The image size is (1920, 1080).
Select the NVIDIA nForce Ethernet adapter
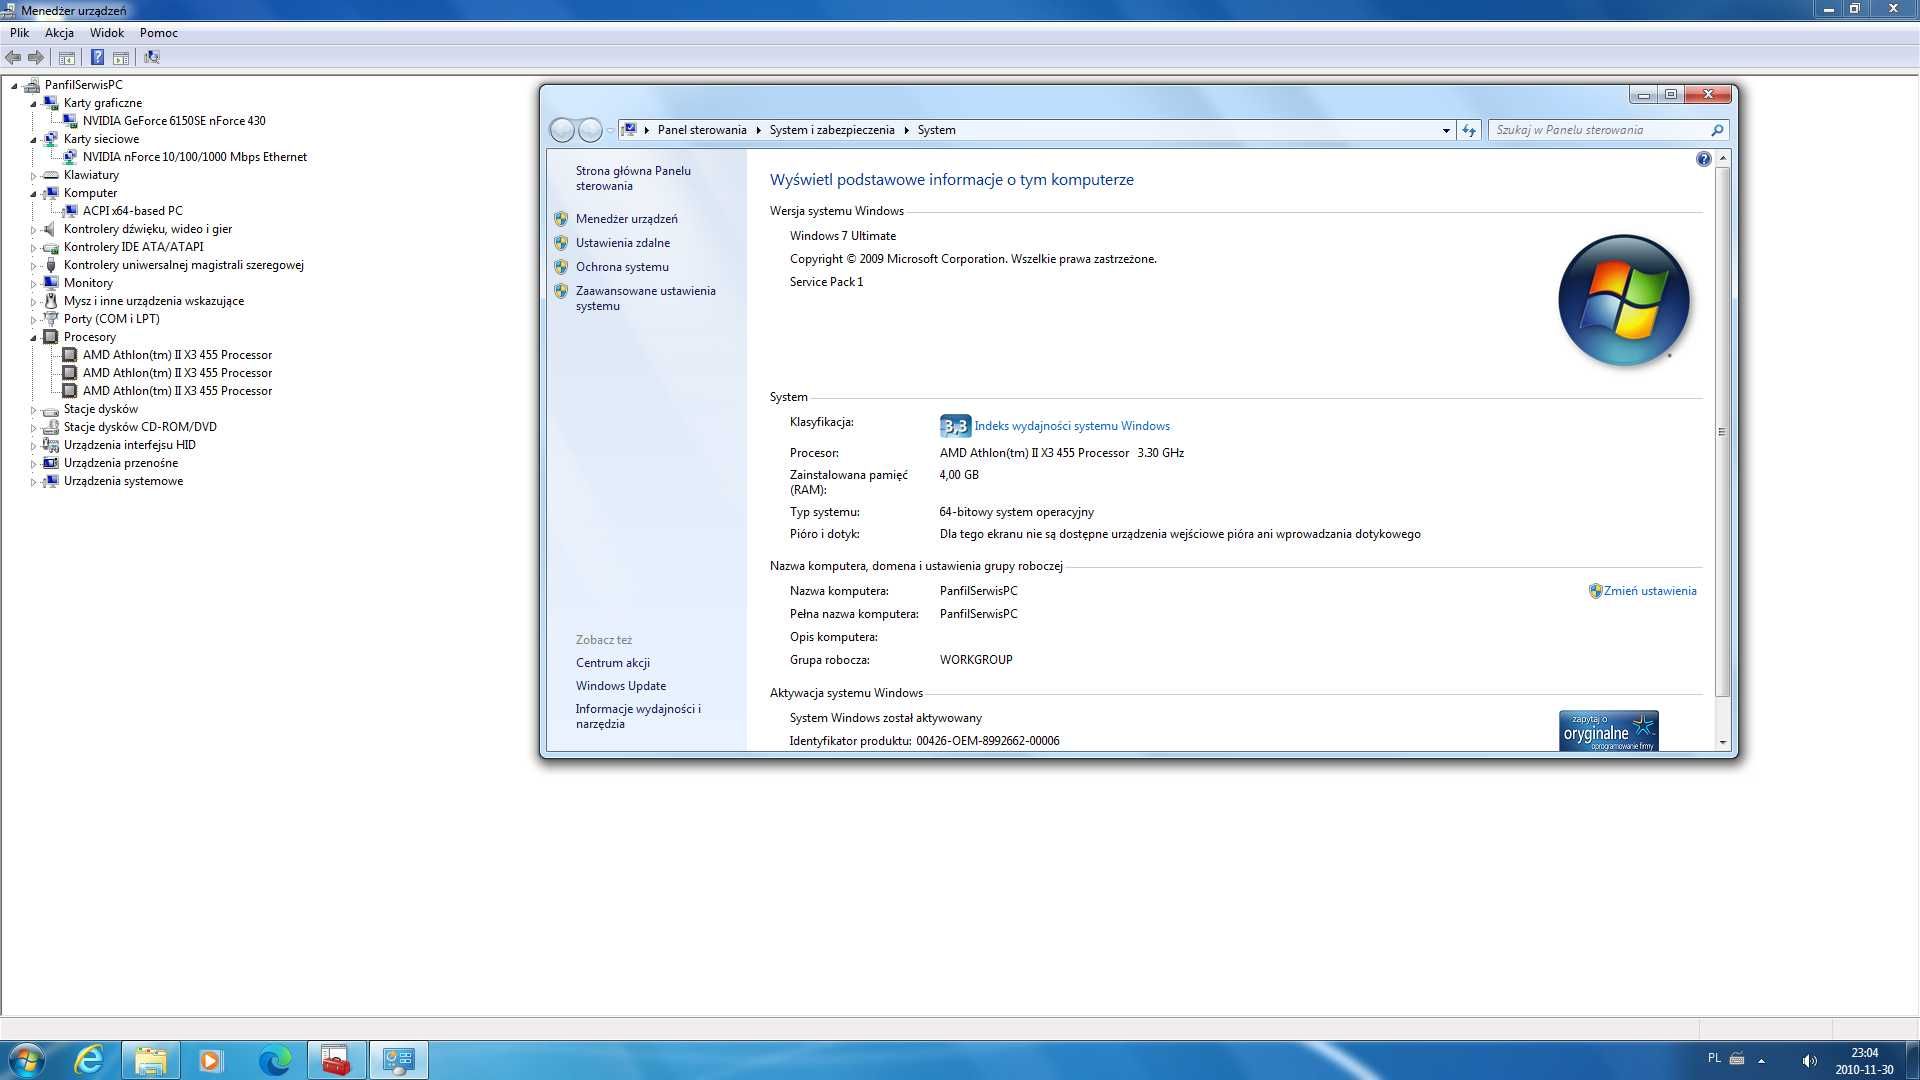pos(194,157)
